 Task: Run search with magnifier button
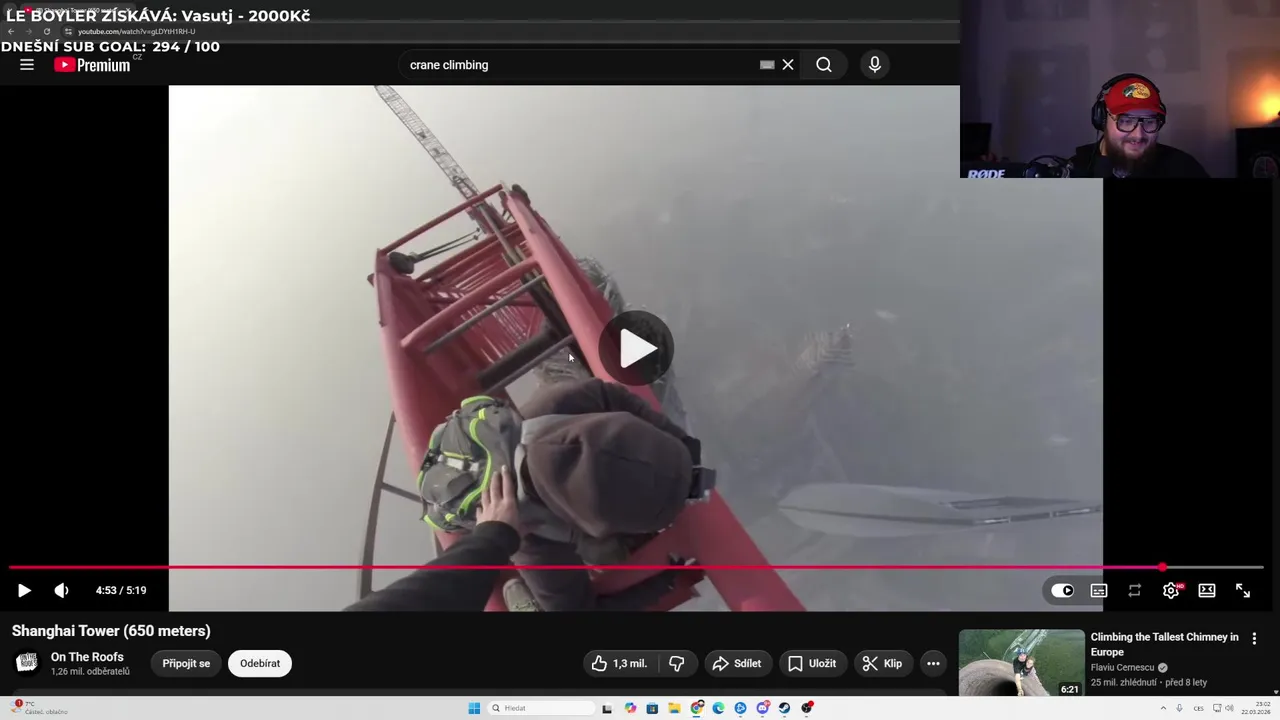tap(823, 65)
